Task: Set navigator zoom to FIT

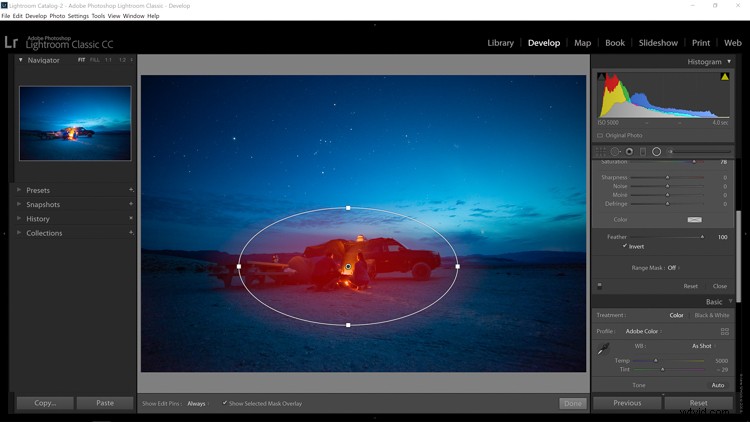Action: 81,60
